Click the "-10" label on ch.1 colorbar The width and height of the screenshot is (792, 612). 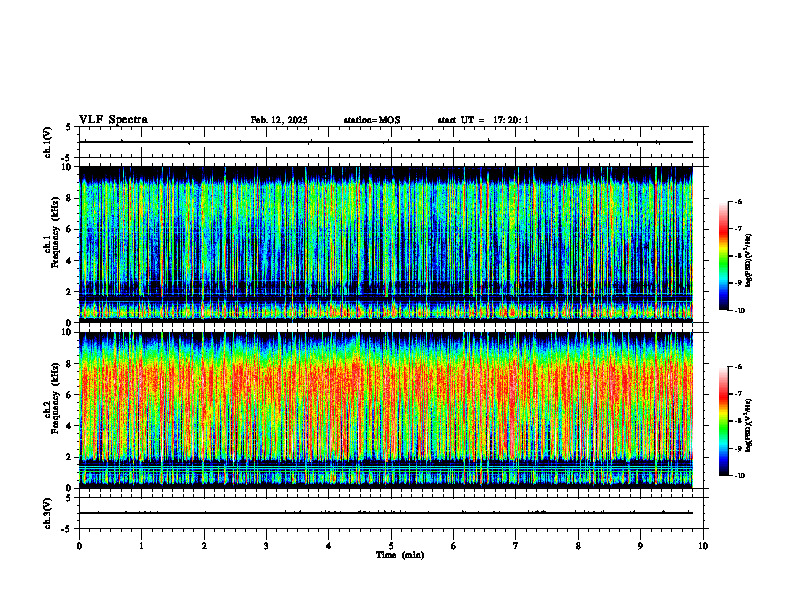[740, 311]
